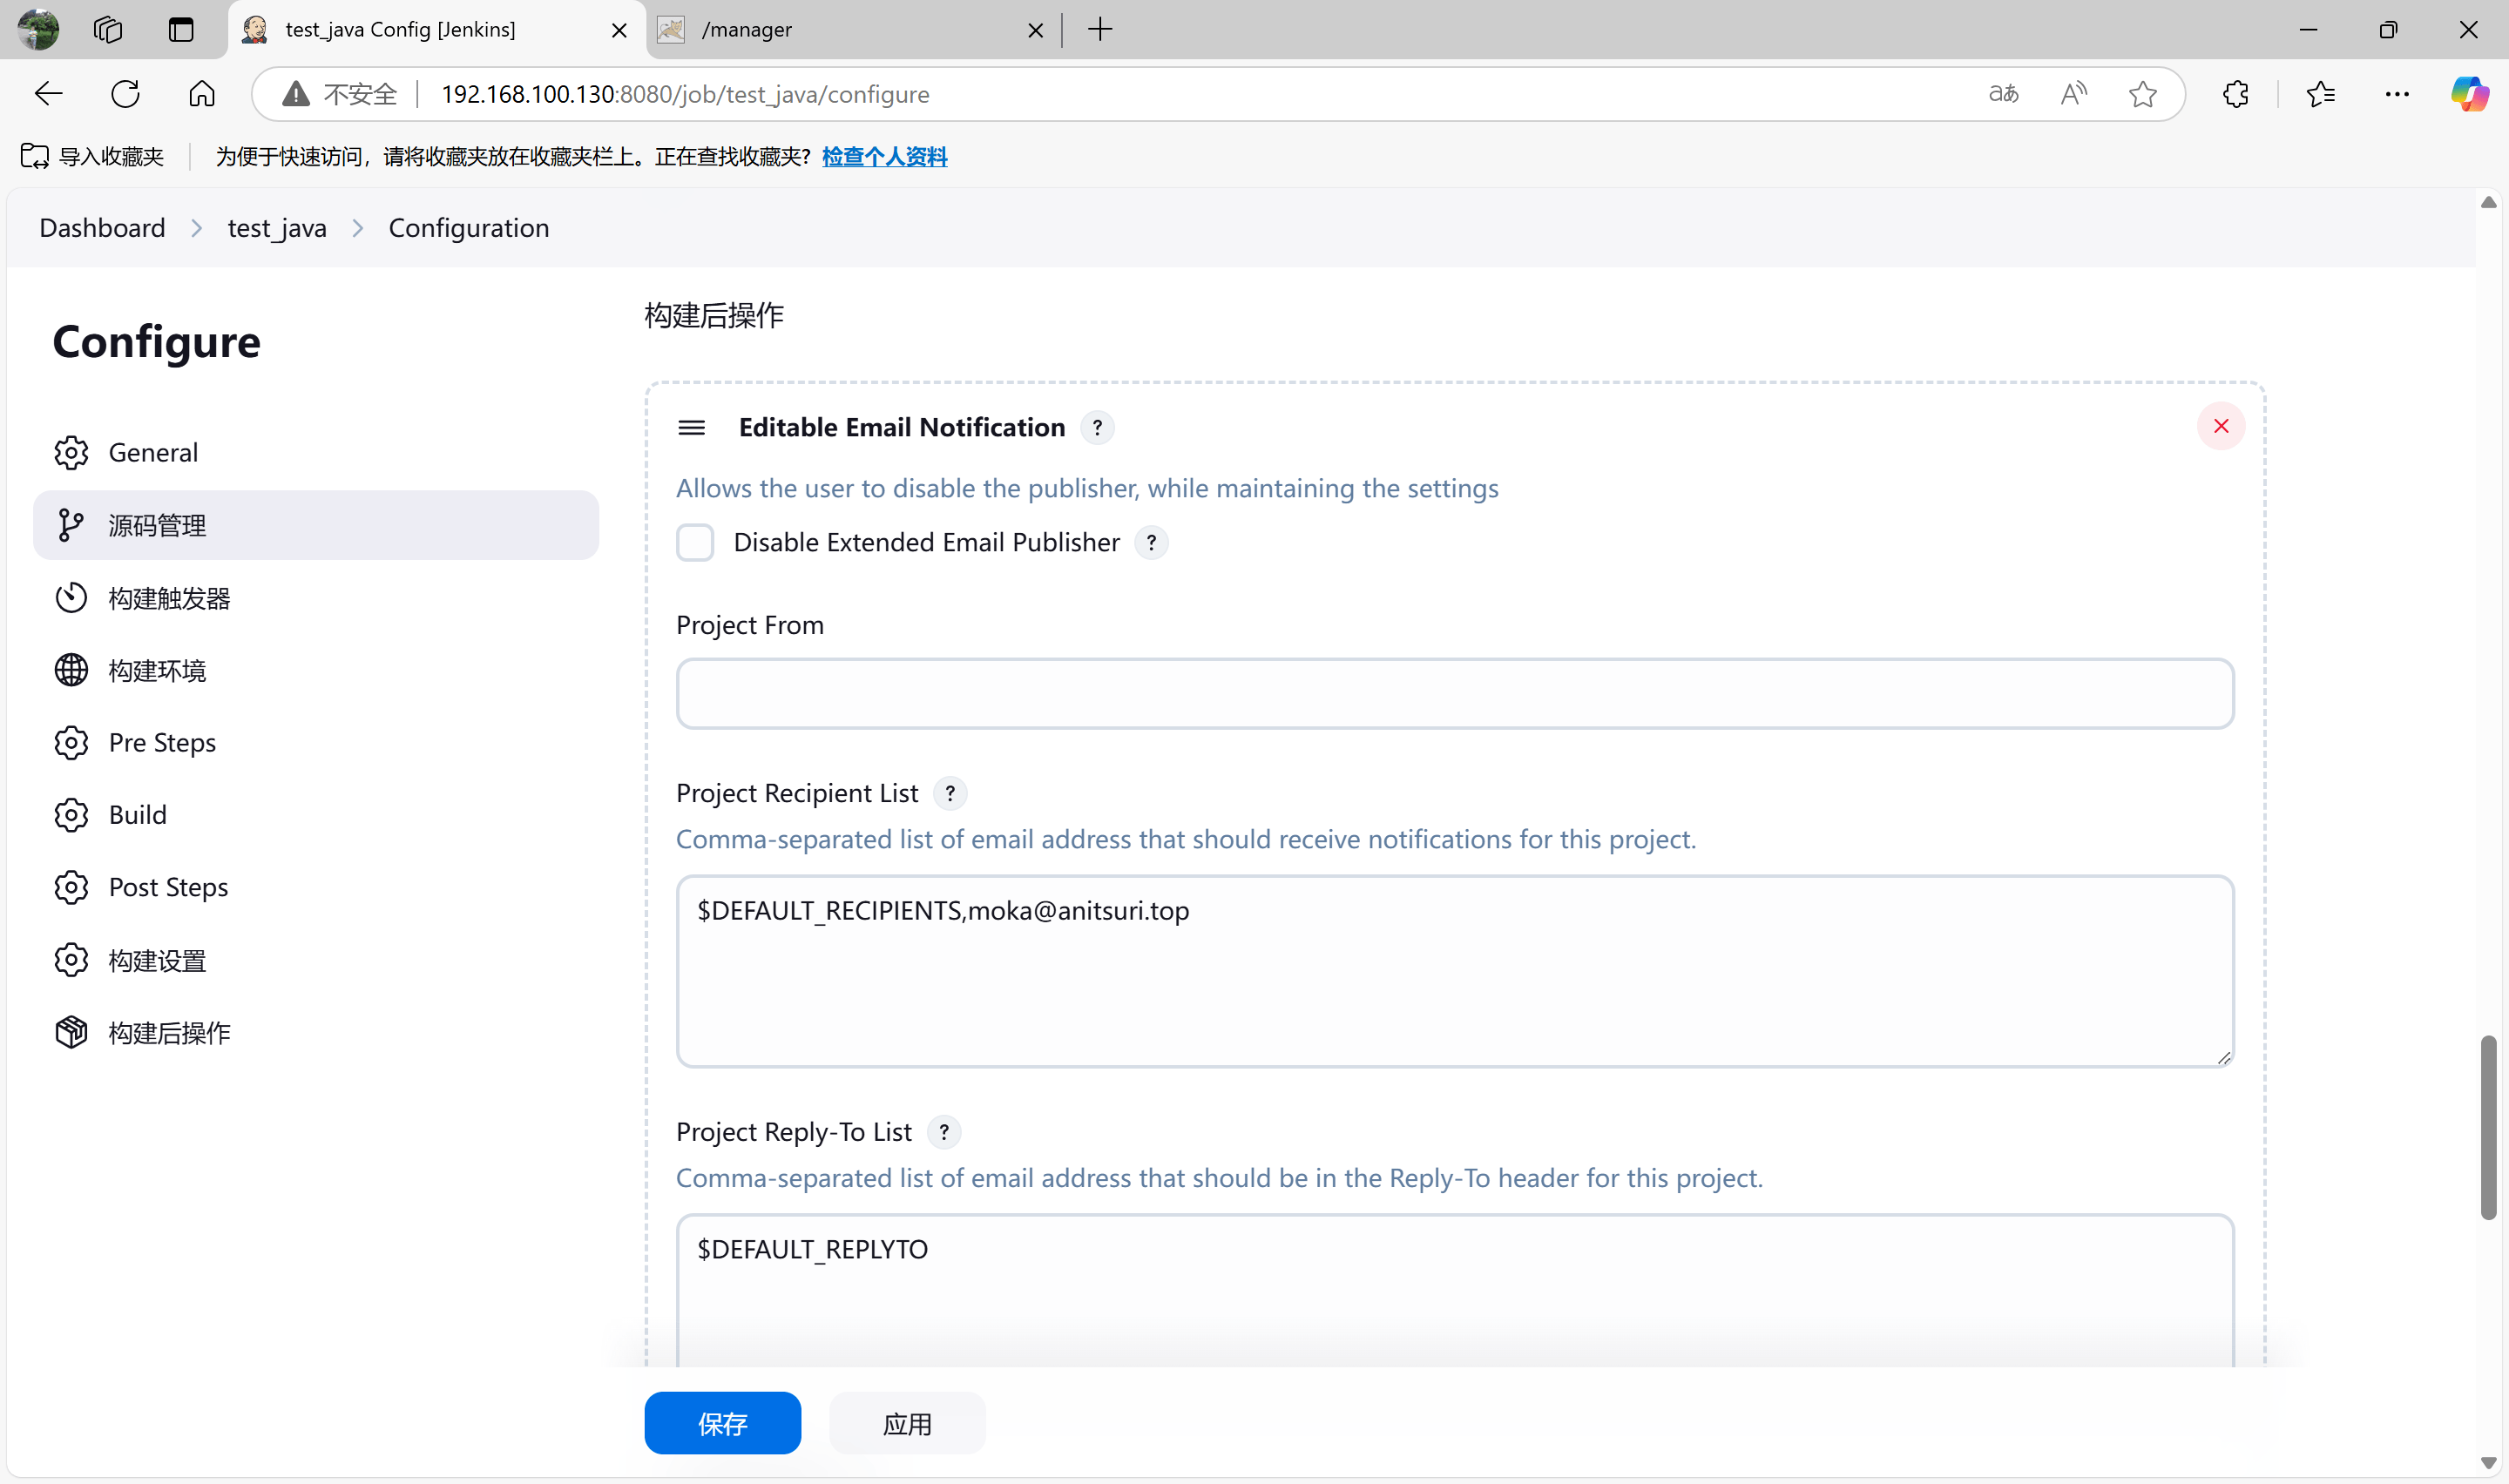The height and width of the screenshot is (1484, 2509).
Task: Jump to 源码管理 section
Action: pyautogui.click(x=157, y=525)
